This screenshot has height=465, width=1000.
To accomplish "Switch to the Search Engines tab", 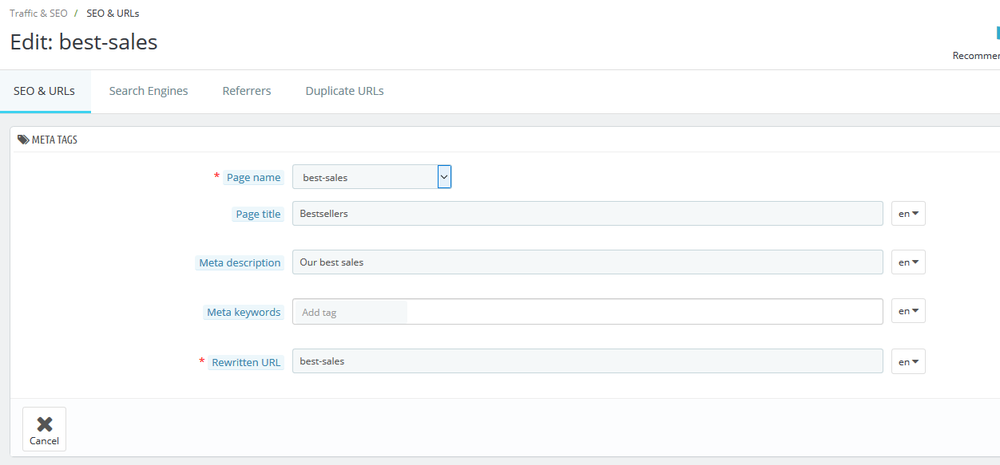I will coord(149,91).
